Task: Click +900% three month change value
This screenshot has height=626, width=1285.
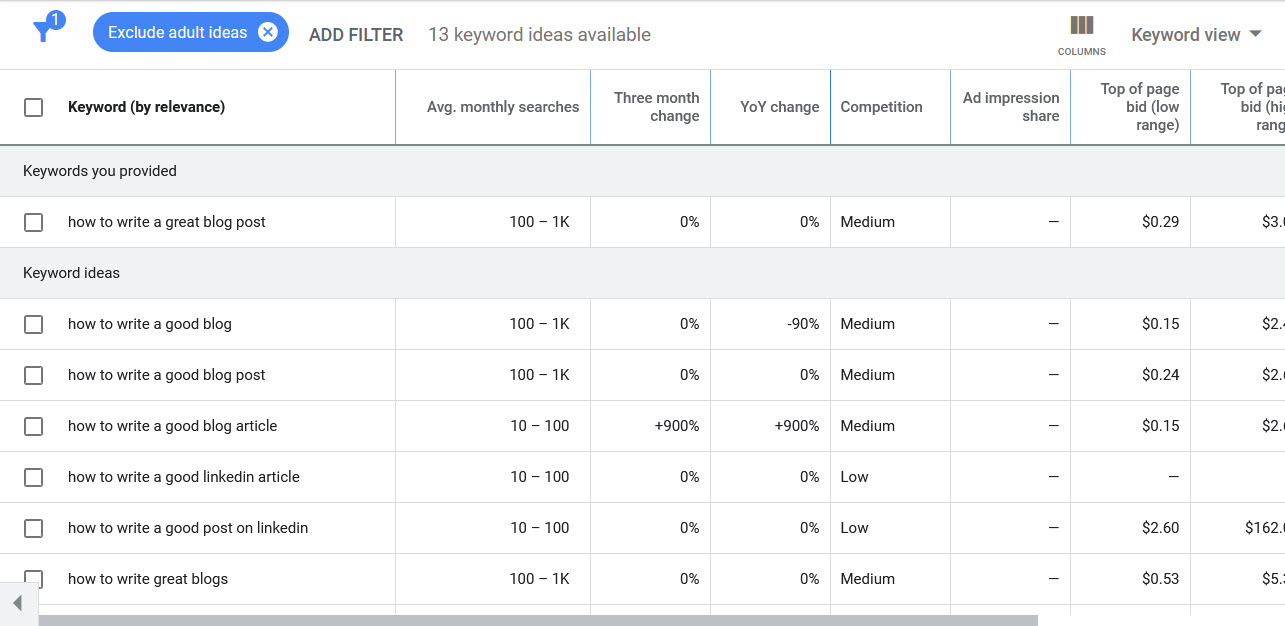Action: [x=677, y=426]
